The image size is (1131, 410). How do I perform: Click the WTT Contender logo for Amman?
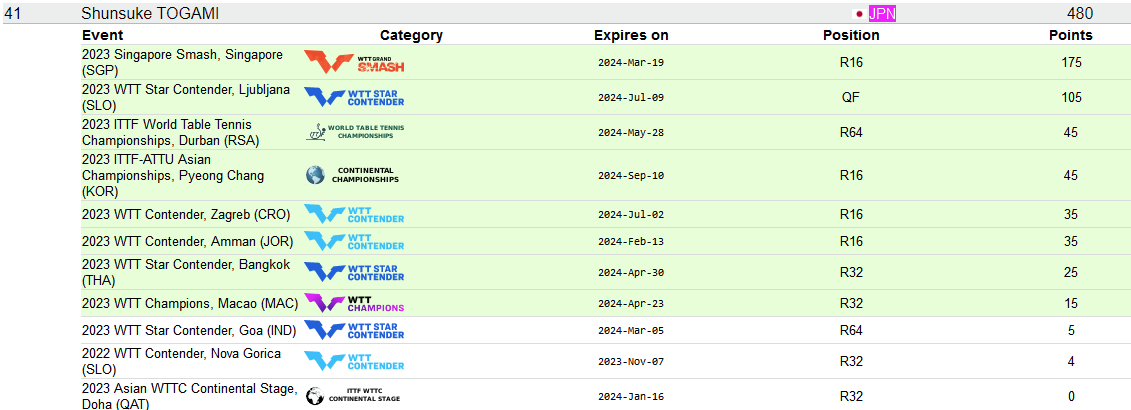(x=353, y=241)
